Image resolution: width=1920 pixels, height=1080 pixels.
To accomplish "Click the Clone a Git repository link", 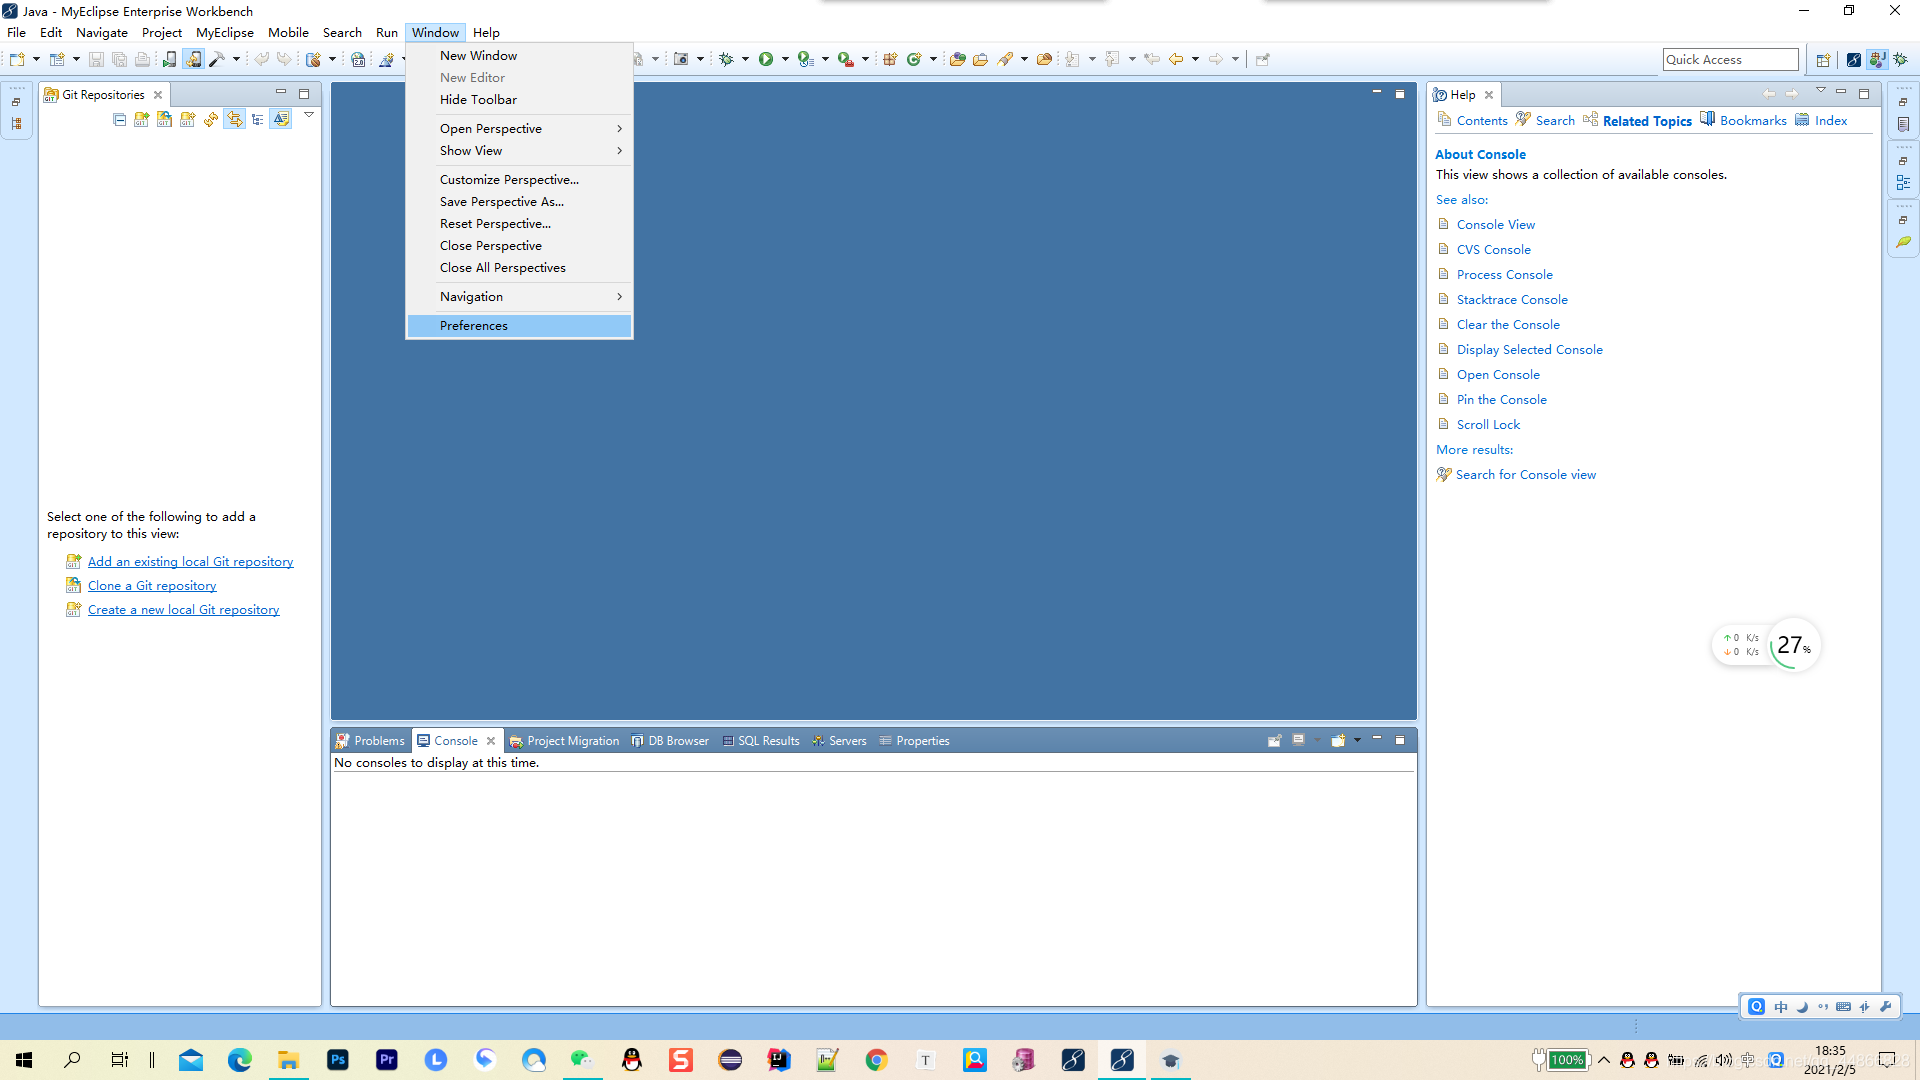I will (152, 586).
